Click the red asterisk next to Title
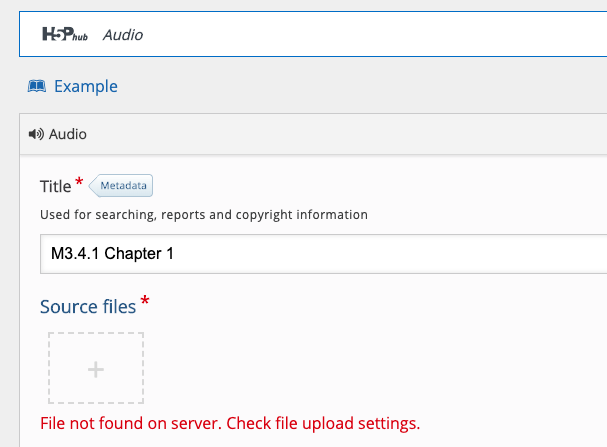 point(79,181)
